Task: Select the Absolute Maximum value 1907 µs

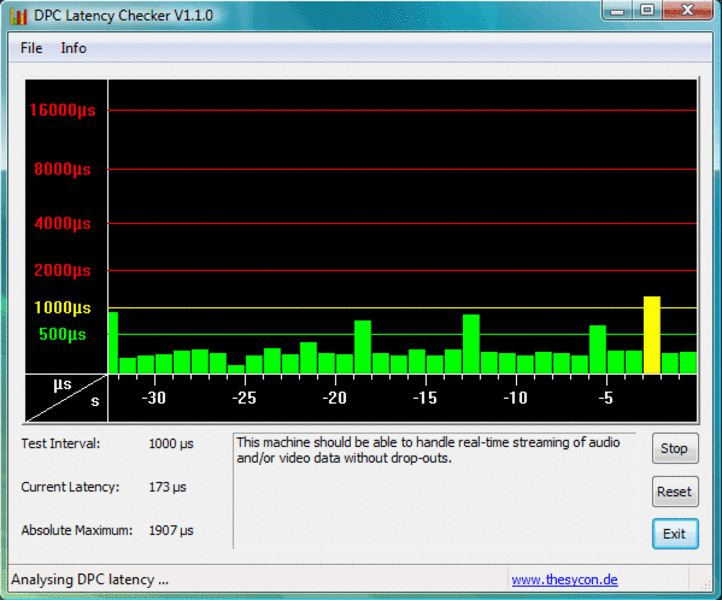Action: [171, 530]
